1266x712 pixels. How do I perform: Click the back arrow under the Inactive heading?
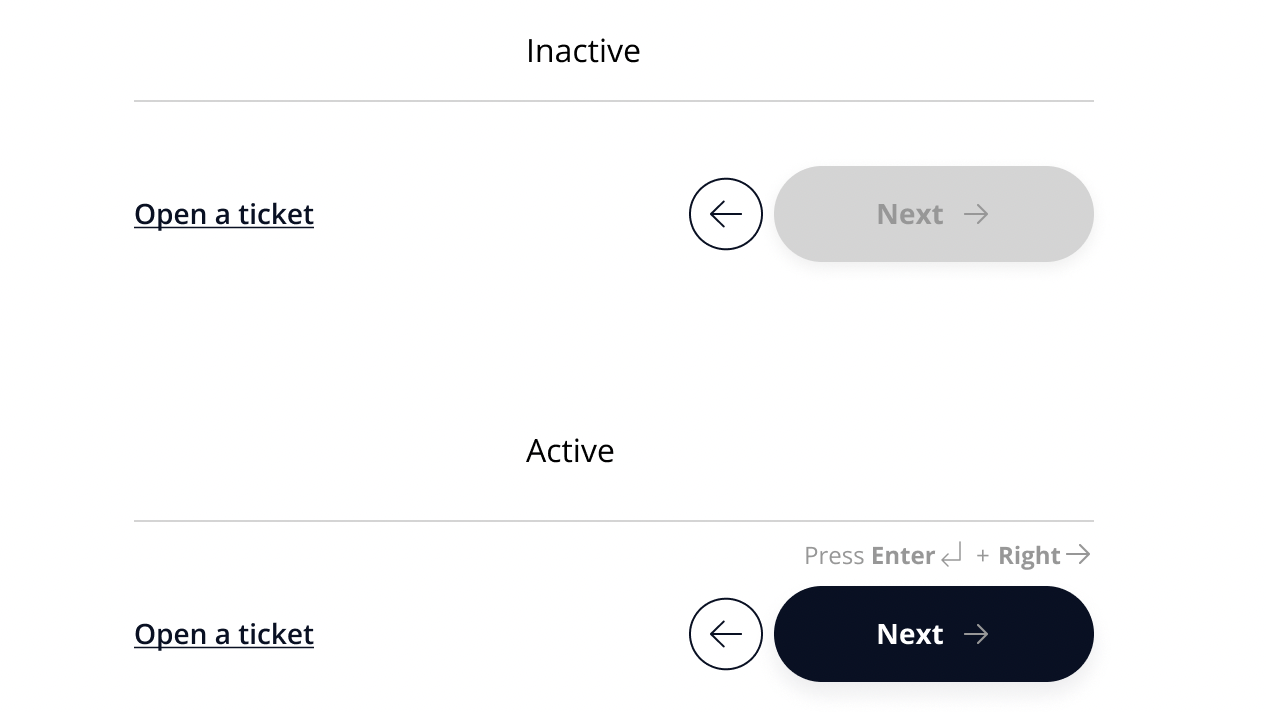point(726,214)
